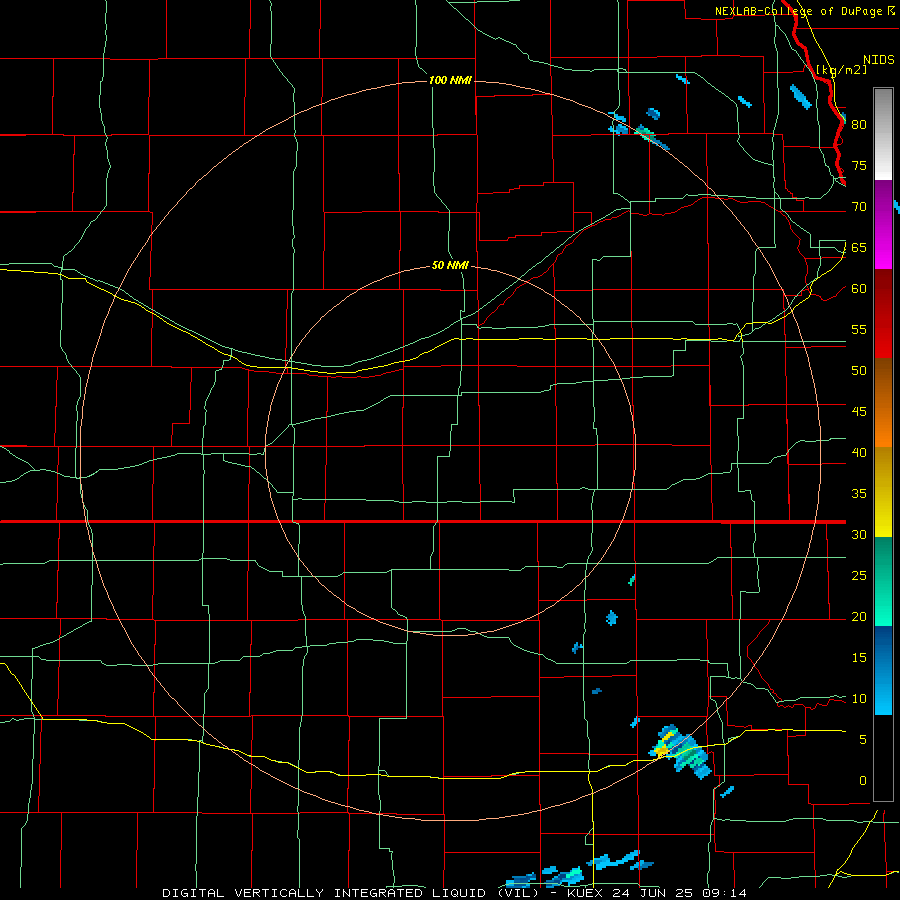Screen dimensions: 900x900
Task: Click the "NEXLAB-College of DuPage" credit text
Action: pyautogui.click(x=799, y=11)
